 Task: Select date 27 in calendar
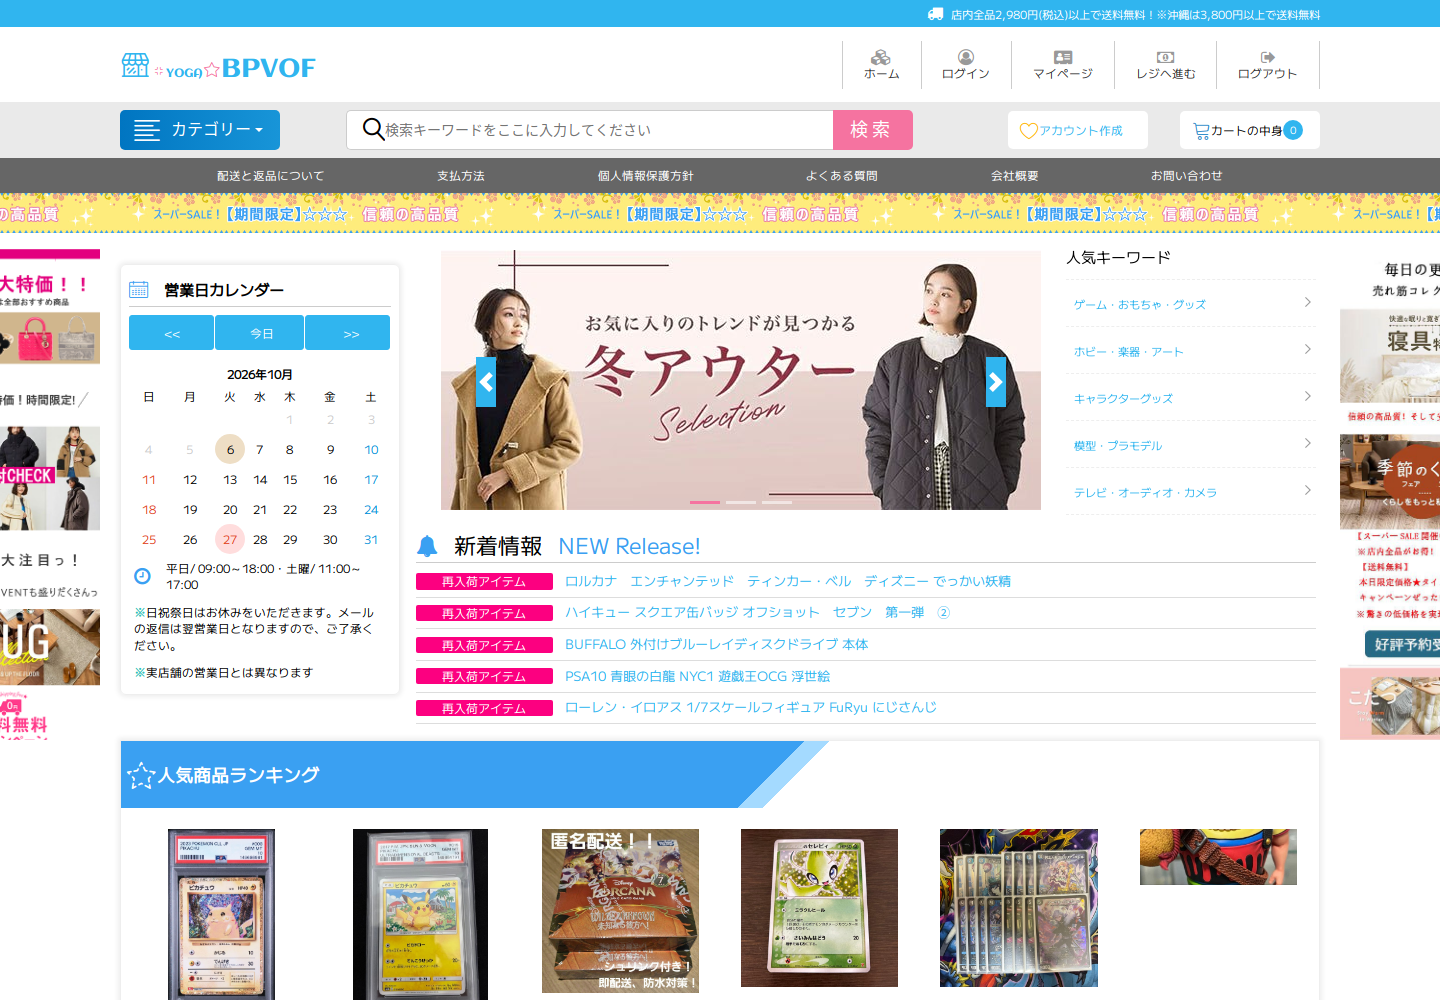[x=230, y=539]
